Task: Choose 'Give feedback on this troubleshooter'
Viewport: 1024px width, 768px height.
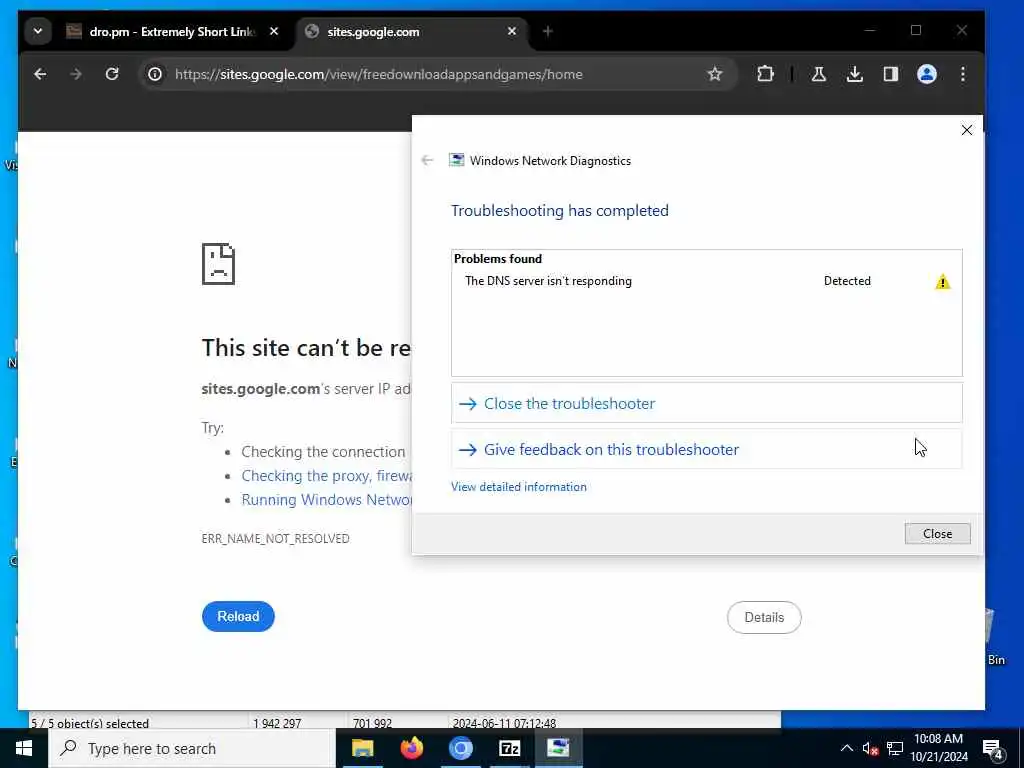Action: pos(707,449)
